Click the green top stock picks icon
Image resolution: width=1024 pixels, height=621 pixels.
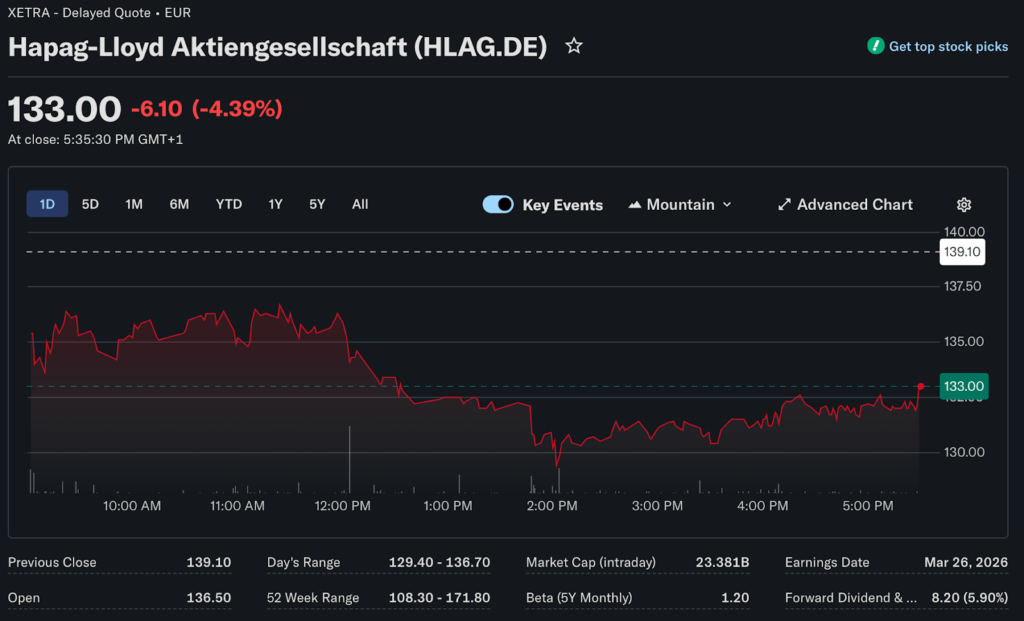tap(876, 46)
